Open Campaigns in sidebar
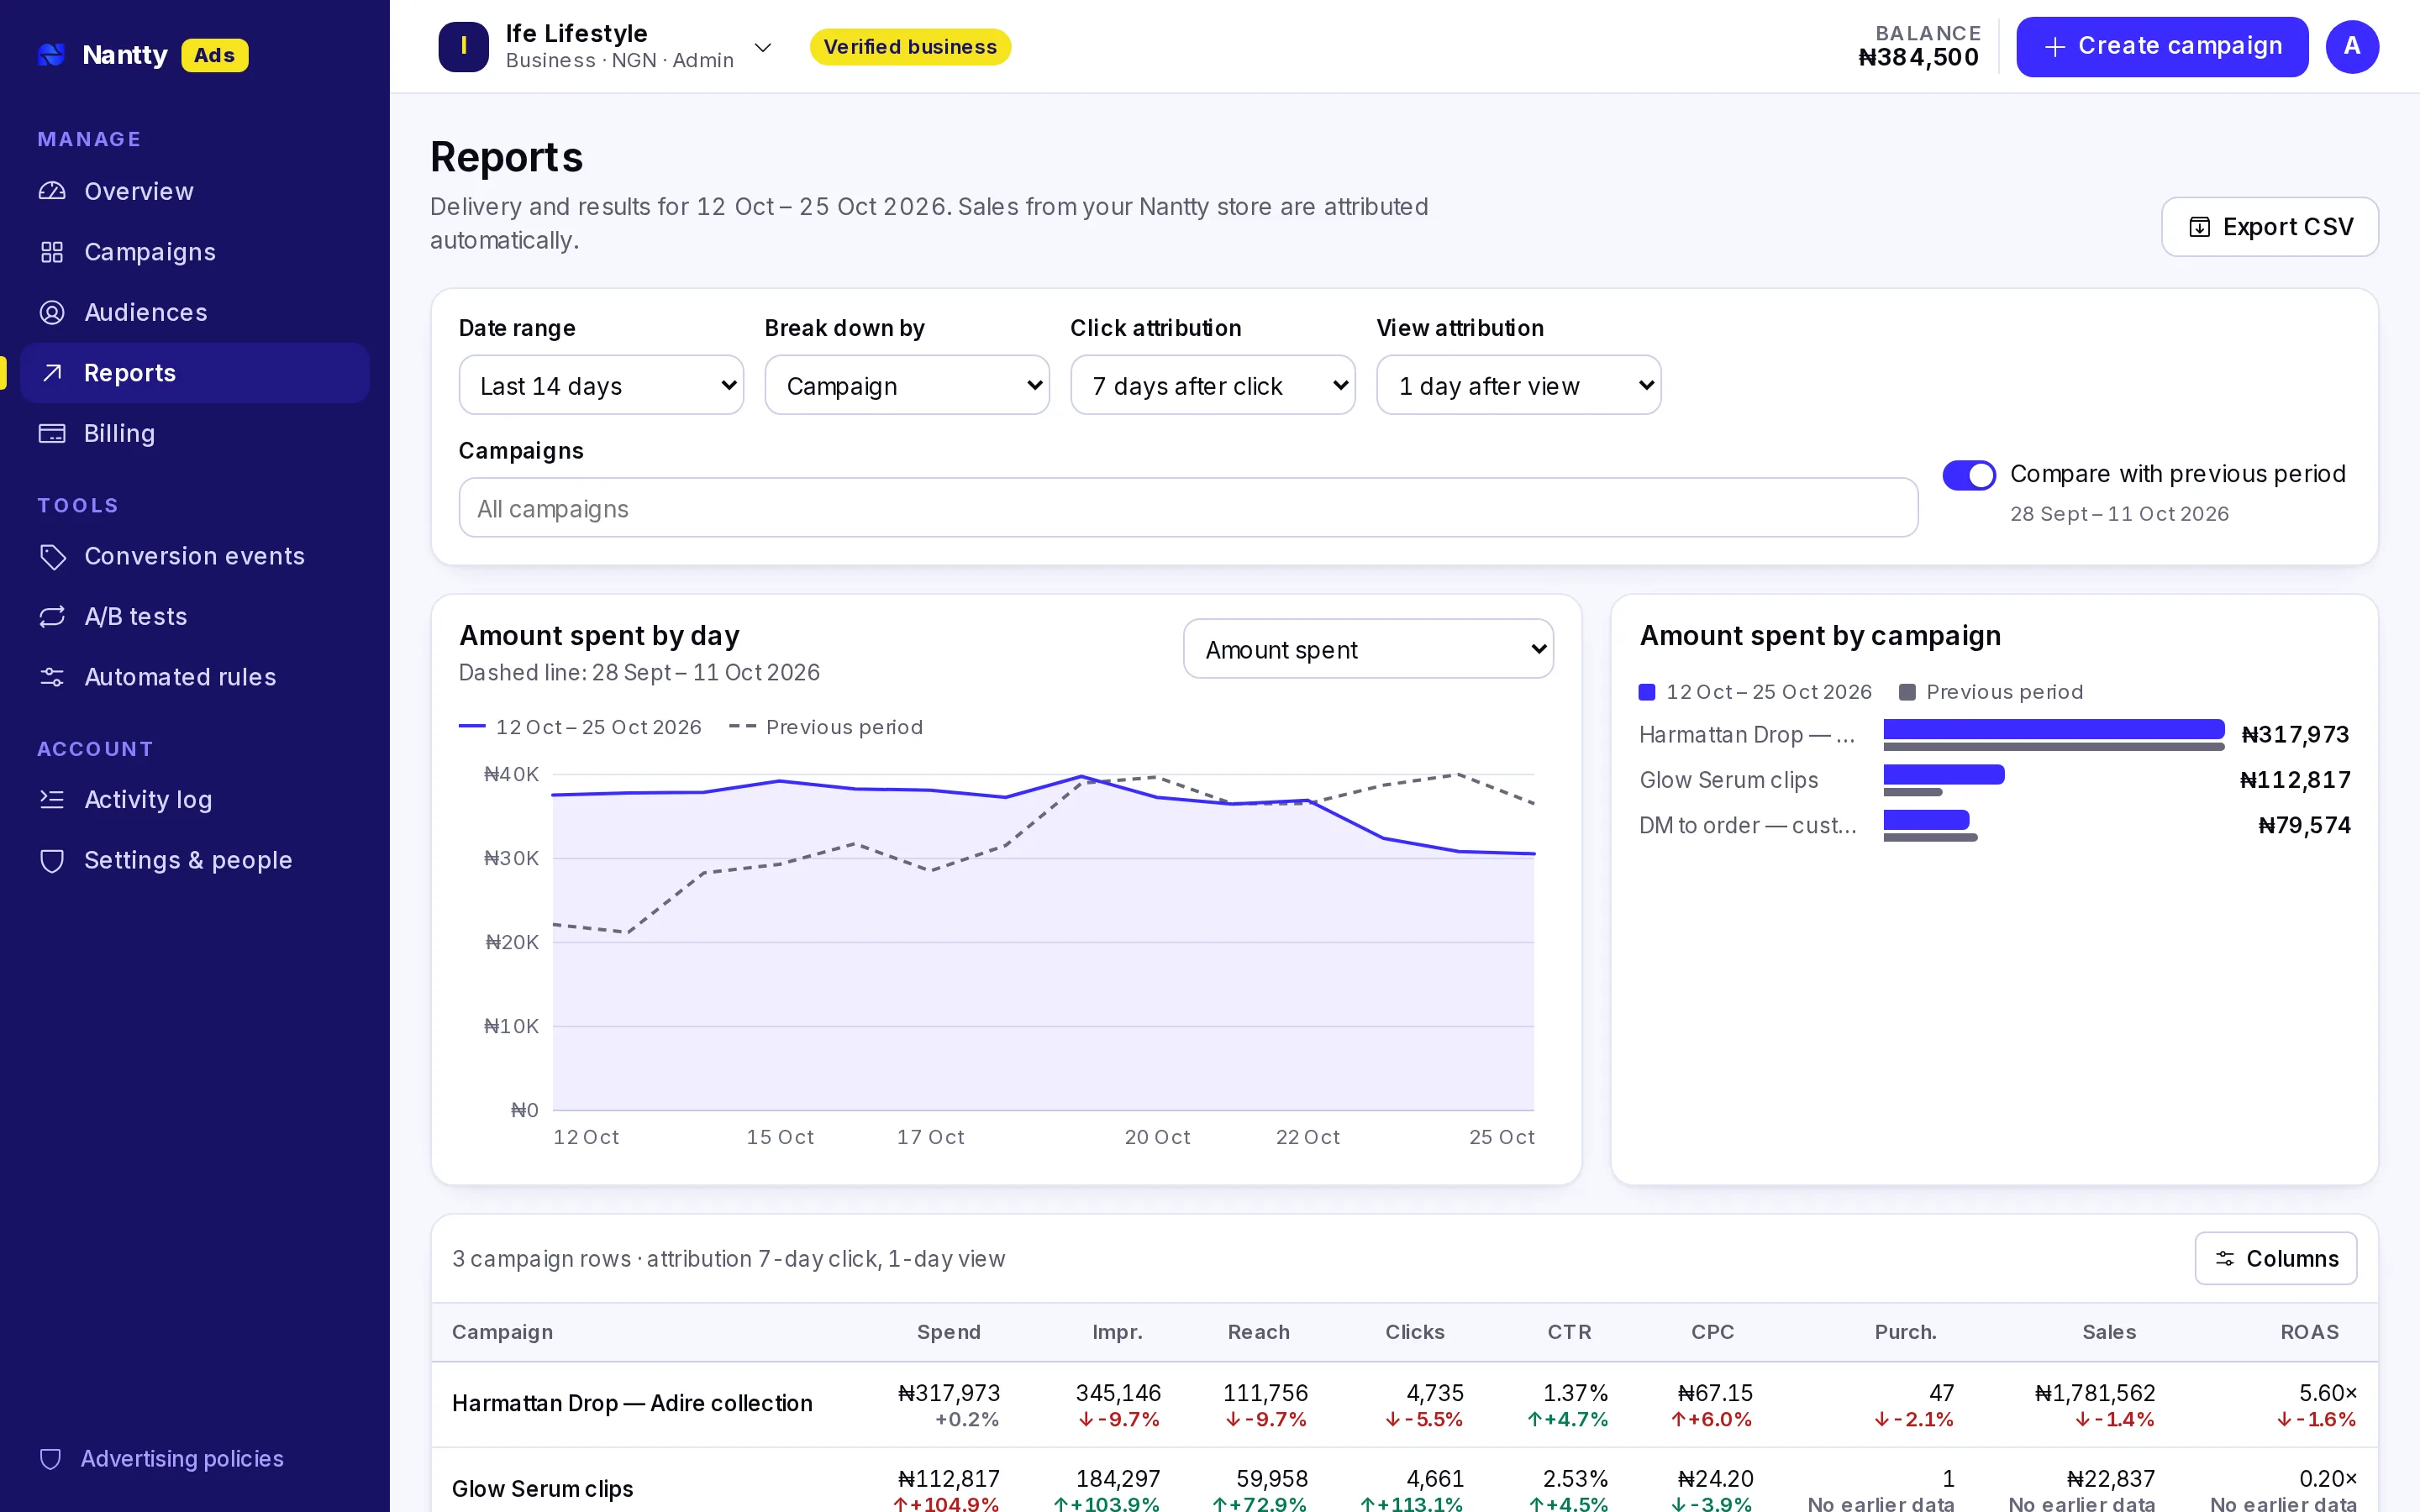Screen dimensions: 2420x1512 (195, 252)
